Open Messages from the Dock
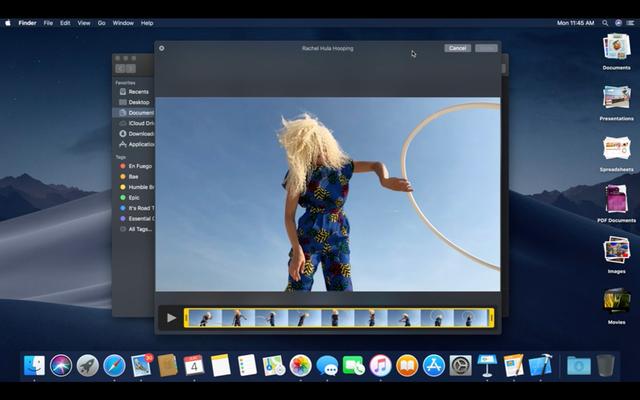This screenshot has height=400, width=640. 327,365
